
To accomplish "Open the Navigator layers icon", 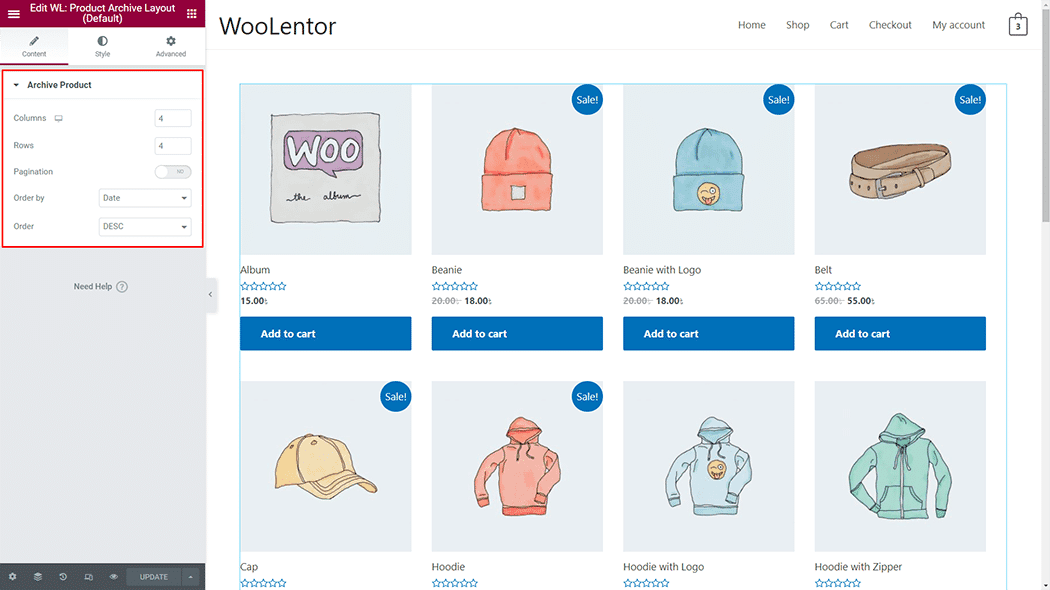I will 38,577.
